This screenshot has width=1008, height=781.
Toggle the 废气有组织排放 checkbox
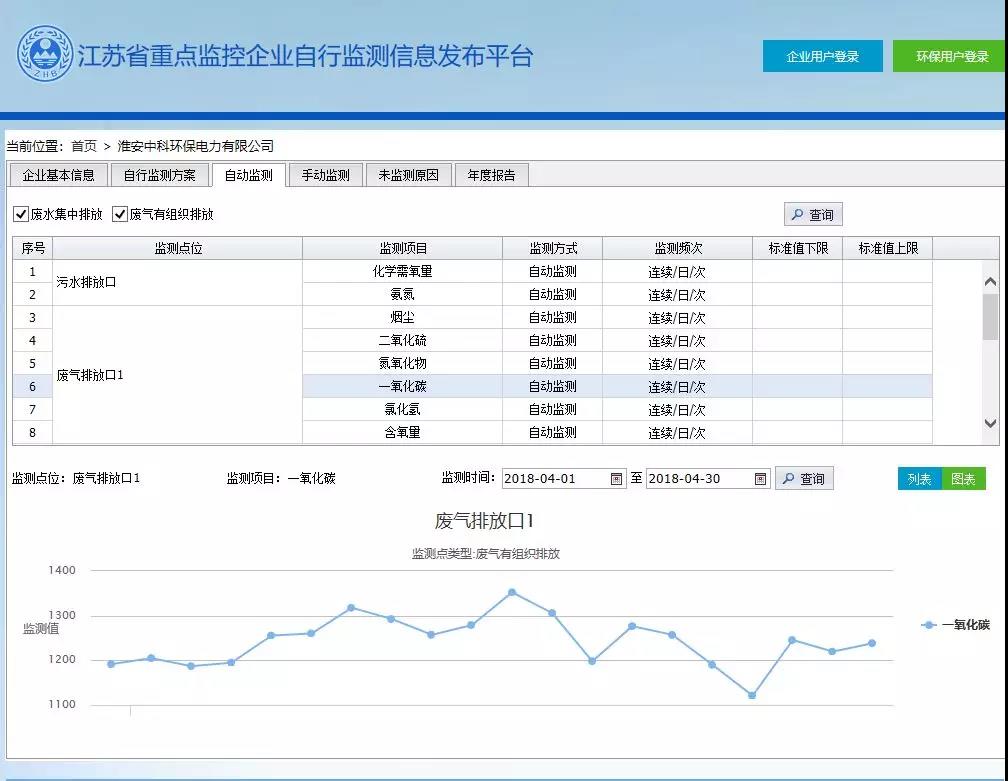point(120,214)
